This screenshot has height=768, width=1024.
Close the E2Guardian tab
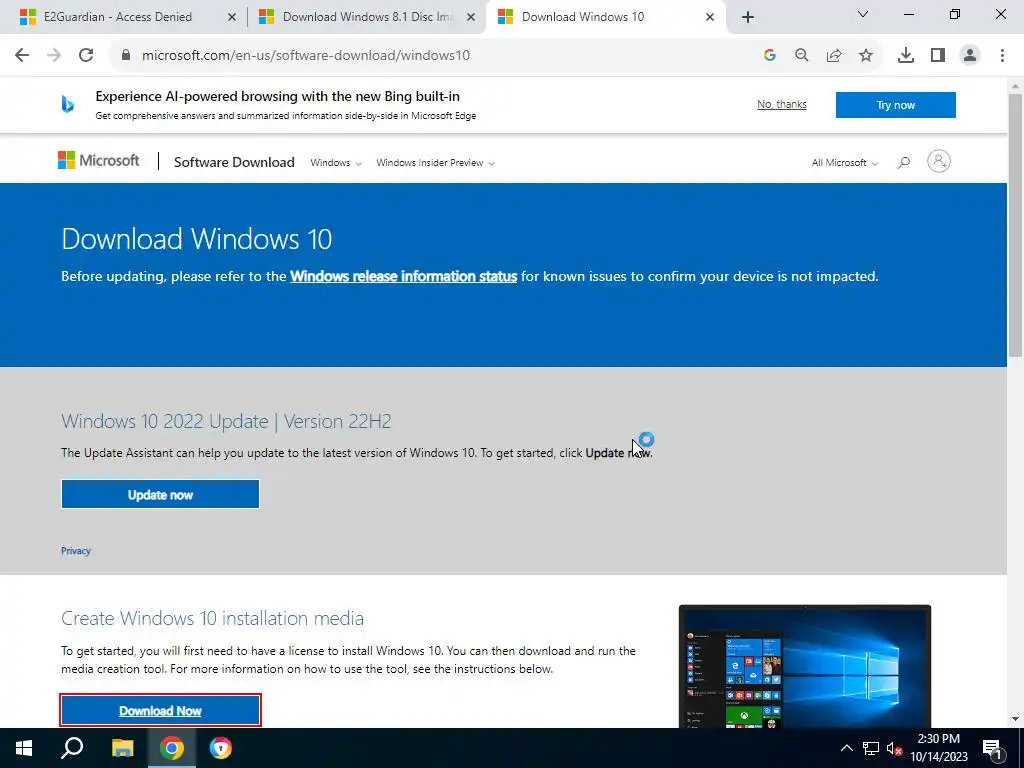[x=232, y=17]
